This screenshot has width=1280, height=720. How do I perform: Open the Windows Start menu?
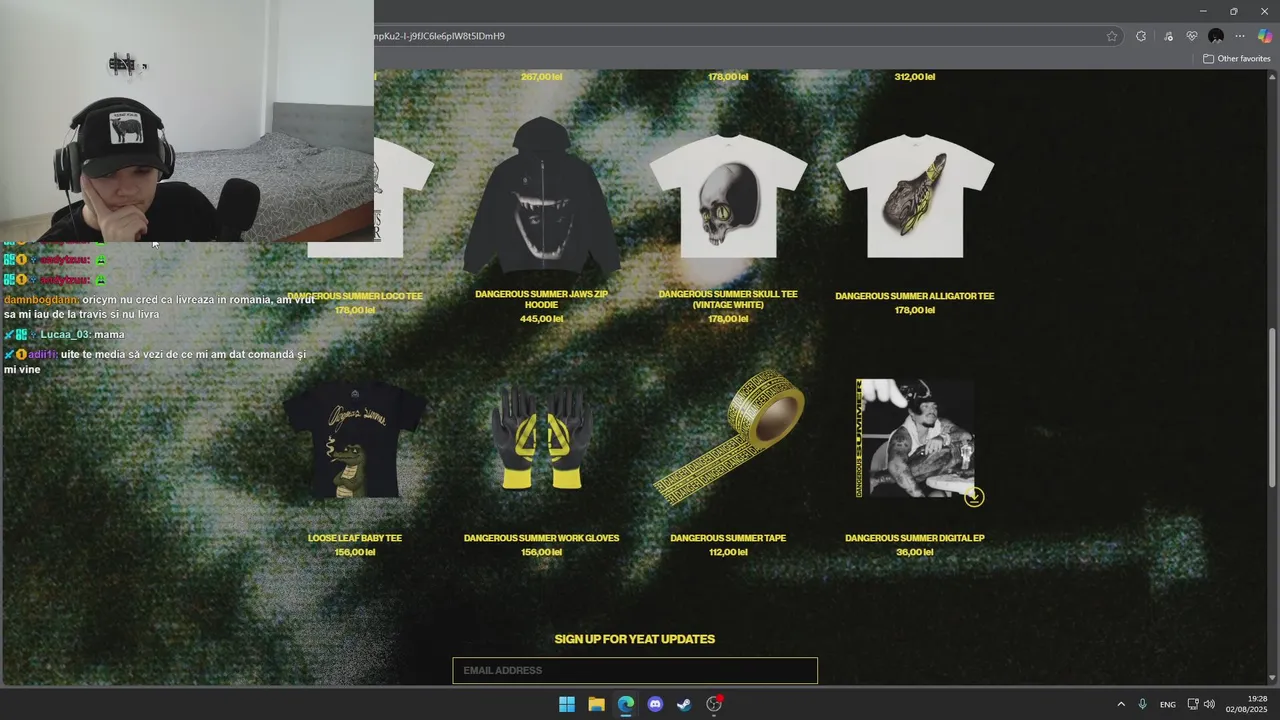[567, 704]
